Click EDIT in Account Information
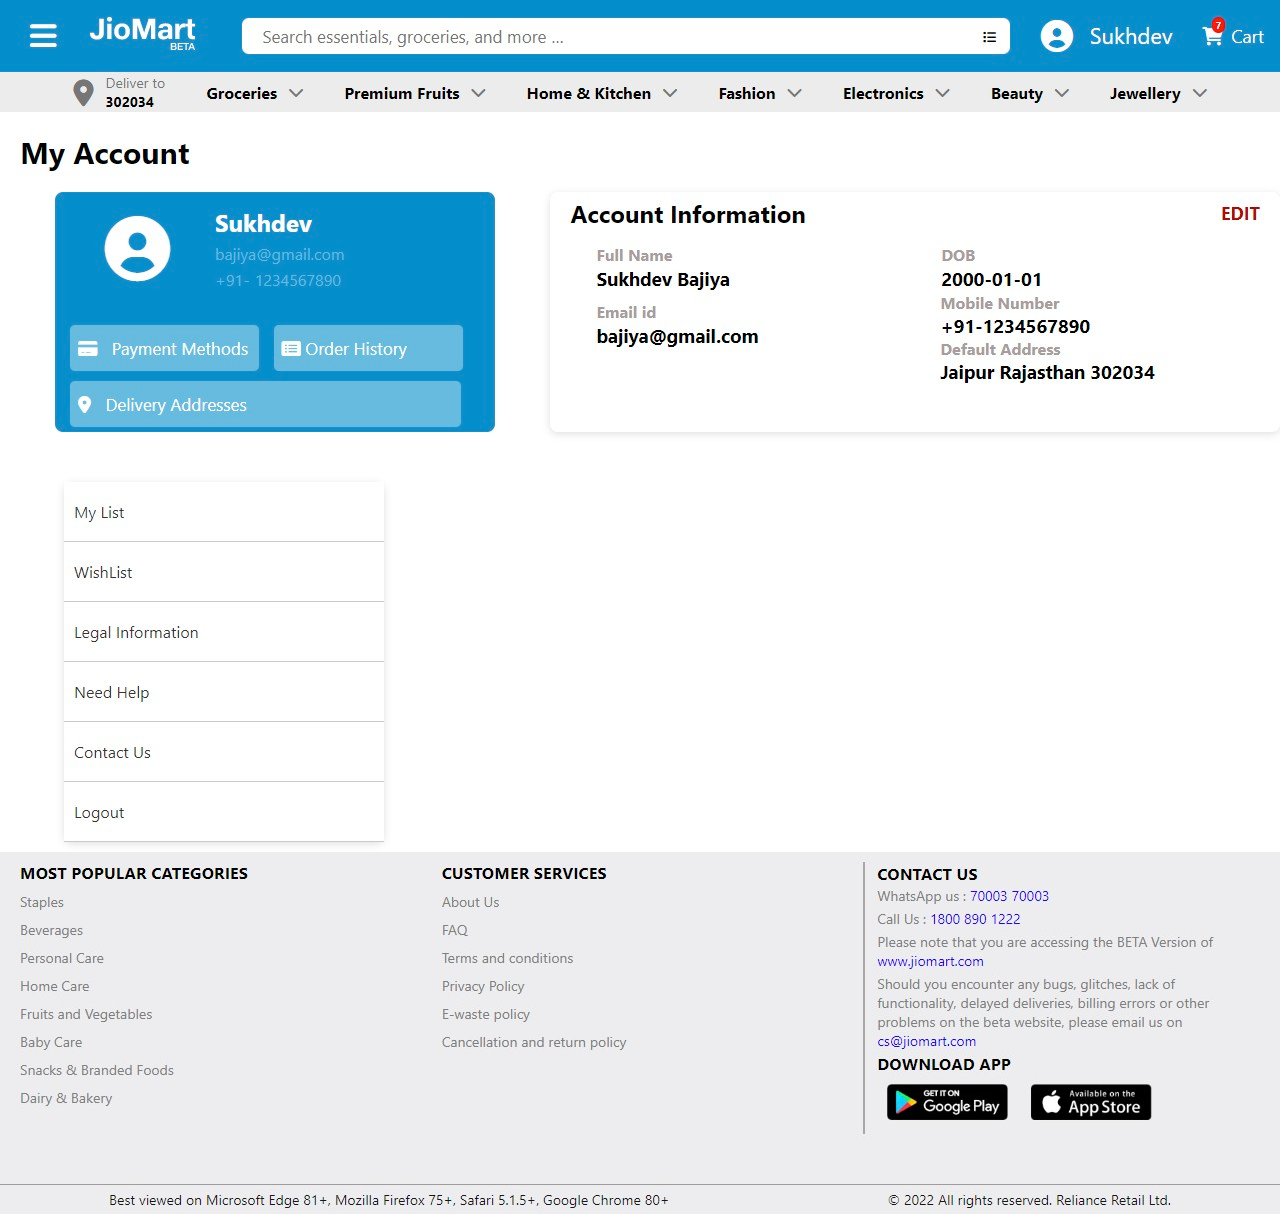Image resolution: width=1280 pixels, height=1214 pixels. coord(1240,214)
